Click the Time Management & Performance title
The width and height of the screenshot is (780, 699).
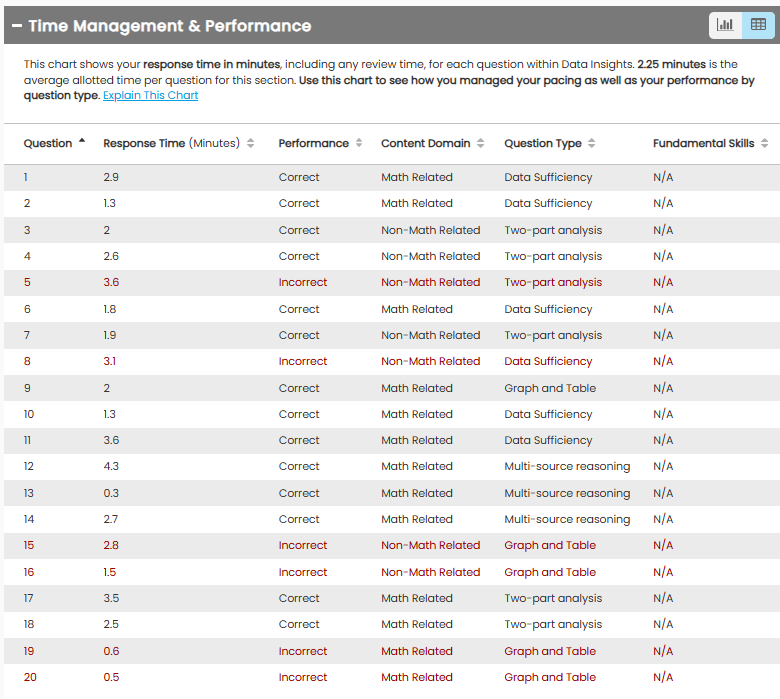pos(169,26)
